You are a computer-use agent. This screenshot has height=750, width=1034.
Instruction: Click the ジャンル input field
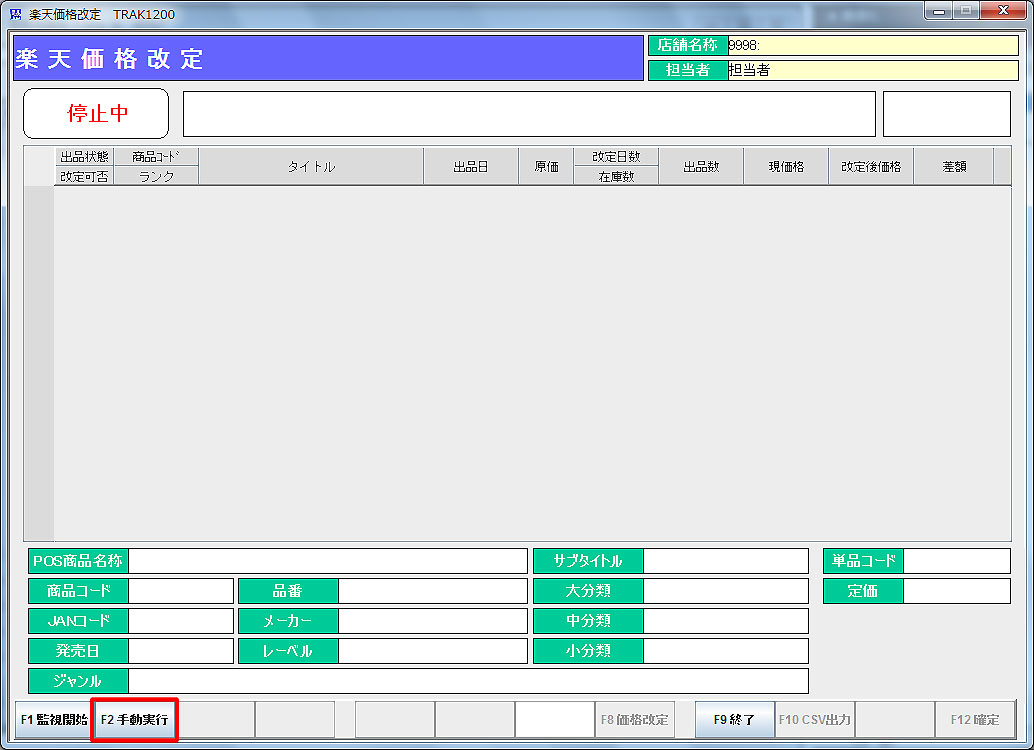point(468,682)
